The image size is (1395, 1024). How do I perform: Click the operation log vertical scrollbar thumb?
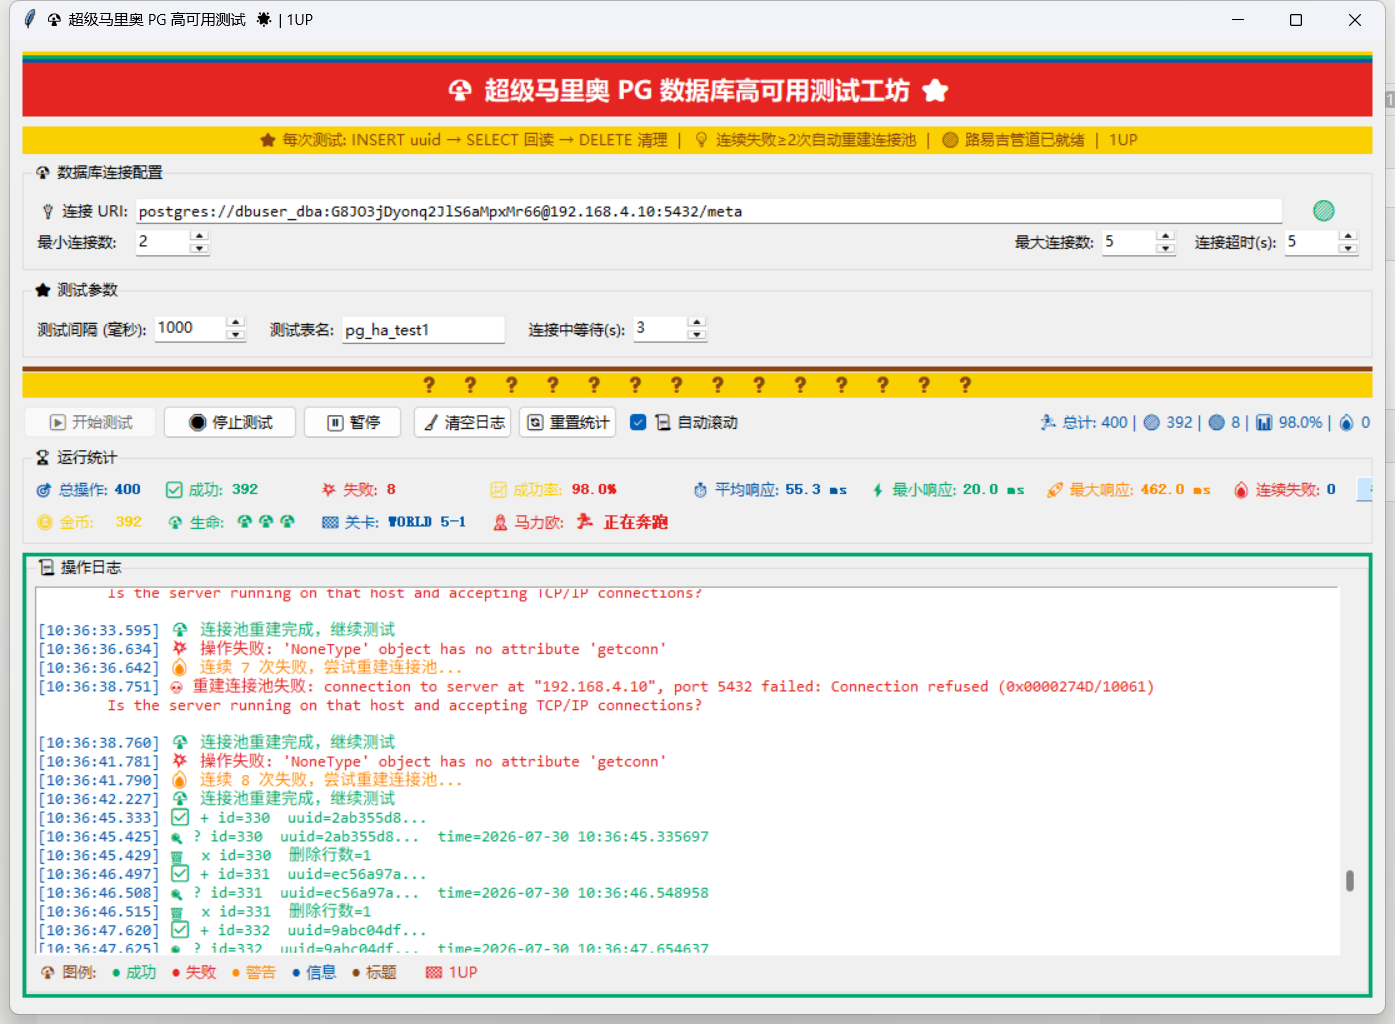click(1350, 880)
